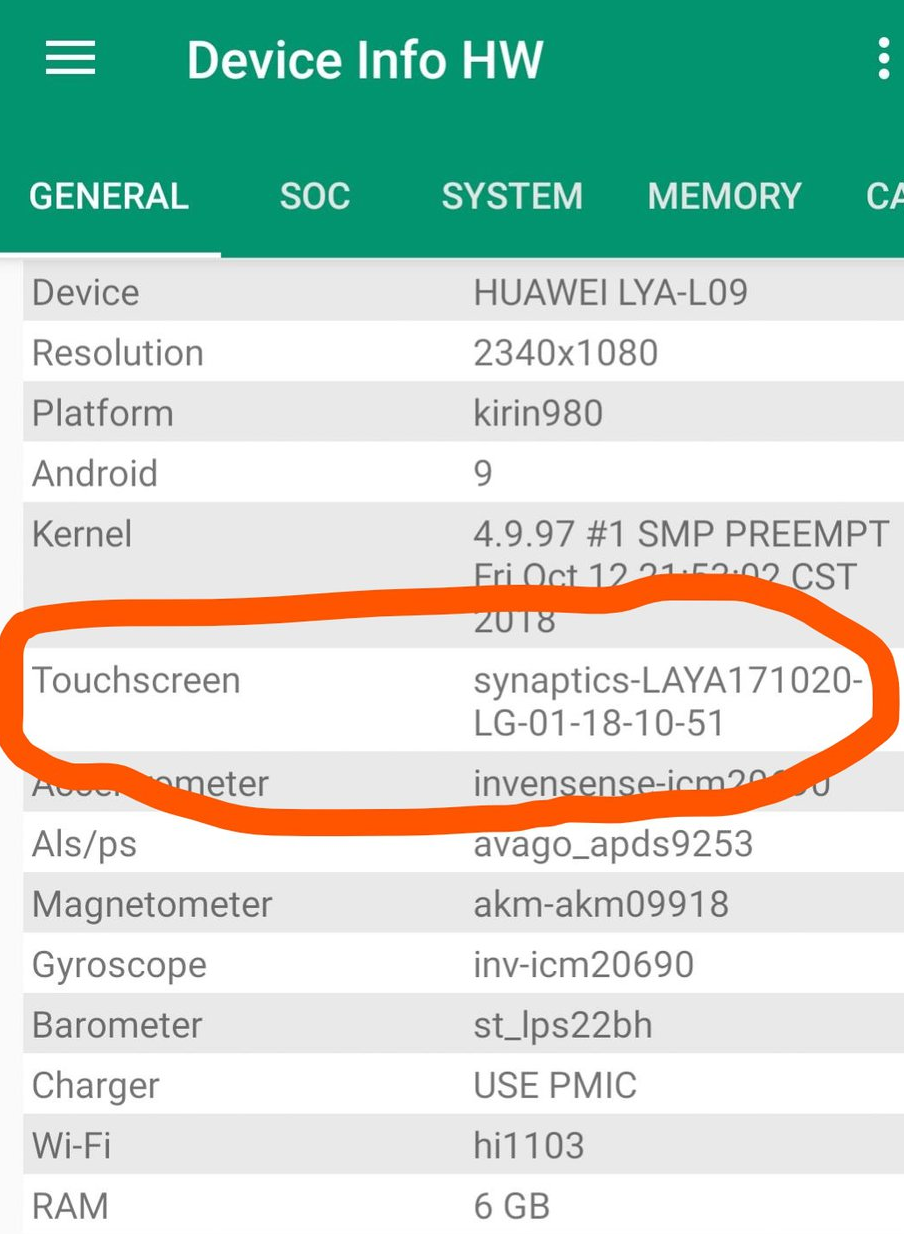Switch to the GENERAL tab
The height and width of the screenshot is (1234, 904).
pyautogui.click(x=109, y=196)
